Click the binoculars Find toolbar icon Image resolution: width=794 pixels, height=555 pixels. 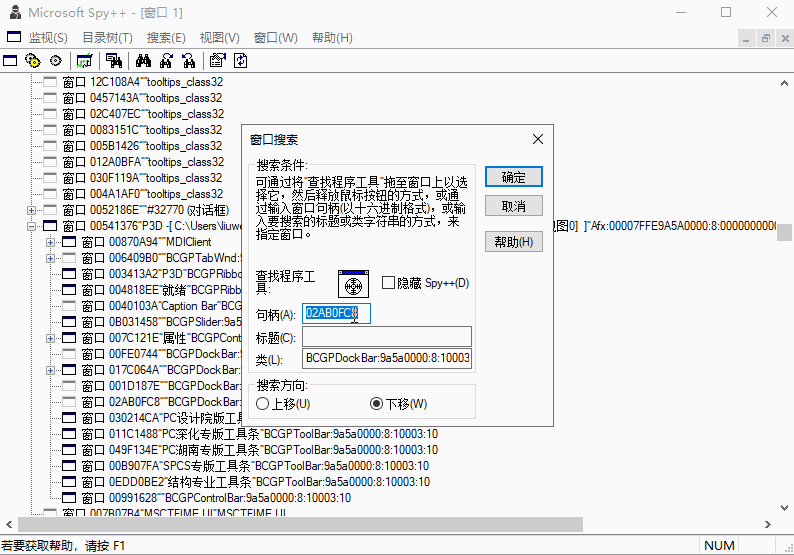coord(143,61)
